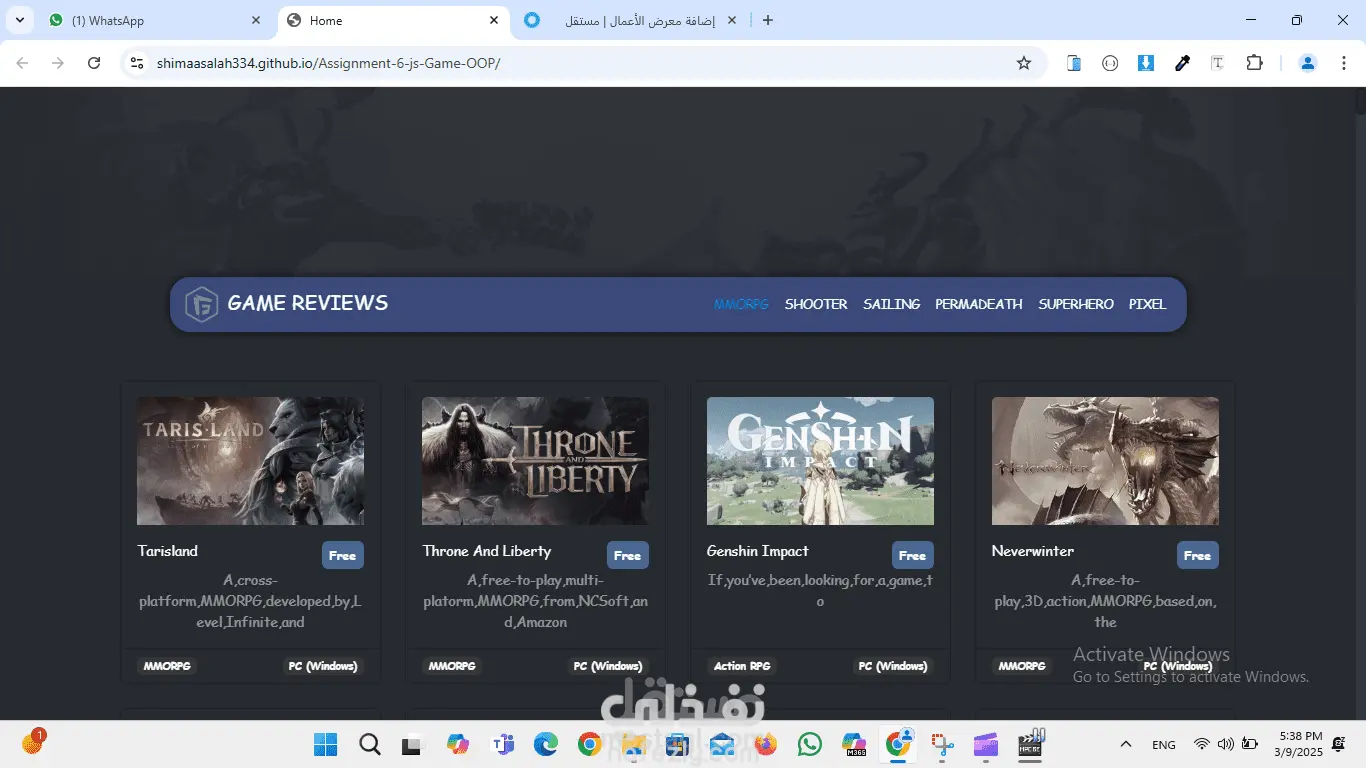Launch Microsoft Edge from the taskbar

545,744
